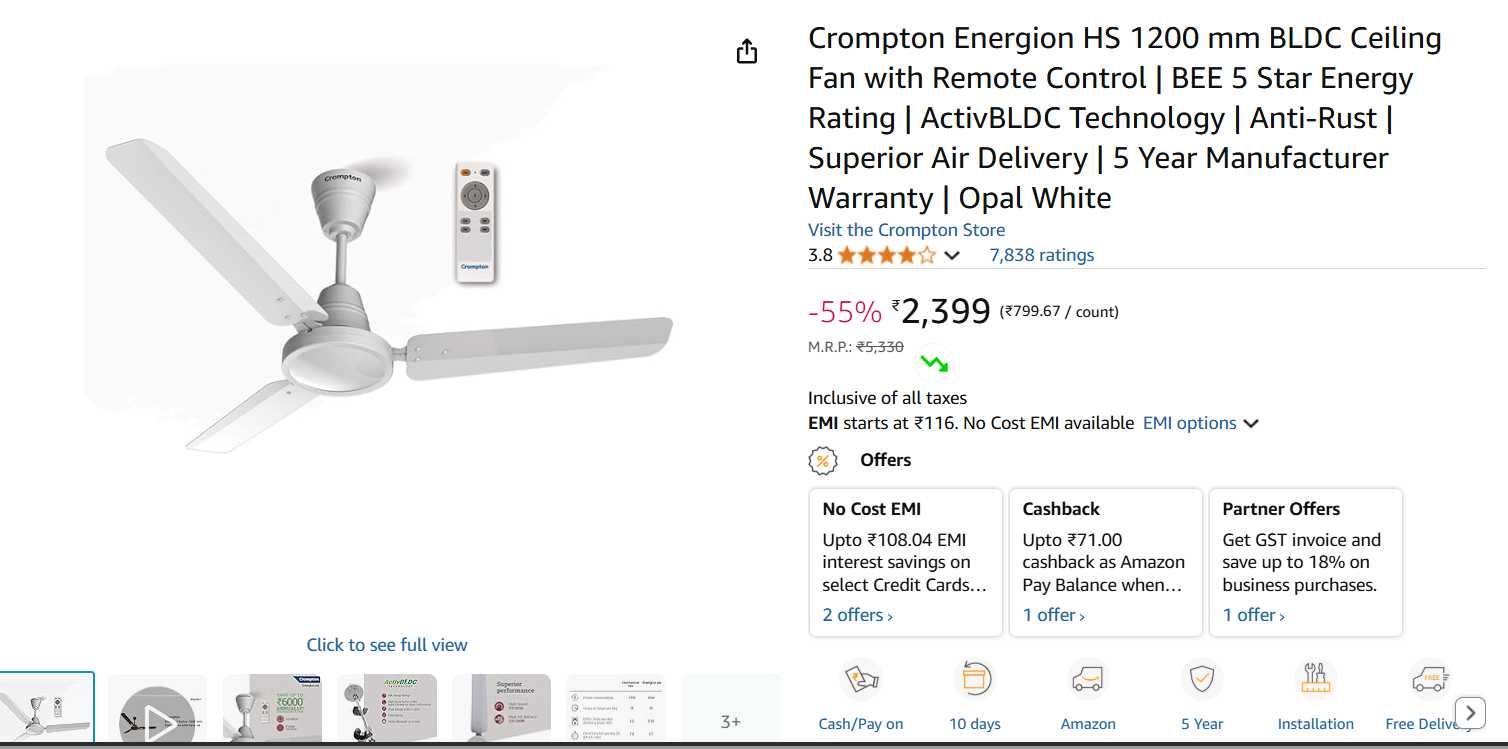Open 1 offer under Cashback
Screen dimensions: 1508x749
click(x=1053, y=615)
